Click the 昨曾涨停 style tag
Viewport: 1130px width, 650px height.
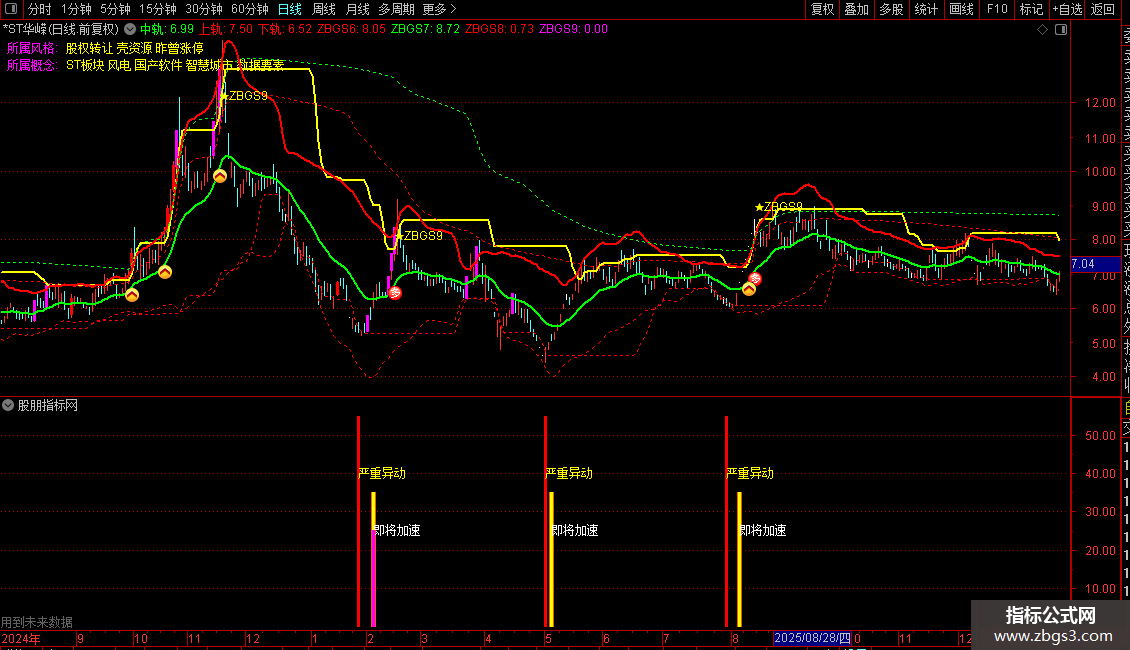click(x=179, y=48)
